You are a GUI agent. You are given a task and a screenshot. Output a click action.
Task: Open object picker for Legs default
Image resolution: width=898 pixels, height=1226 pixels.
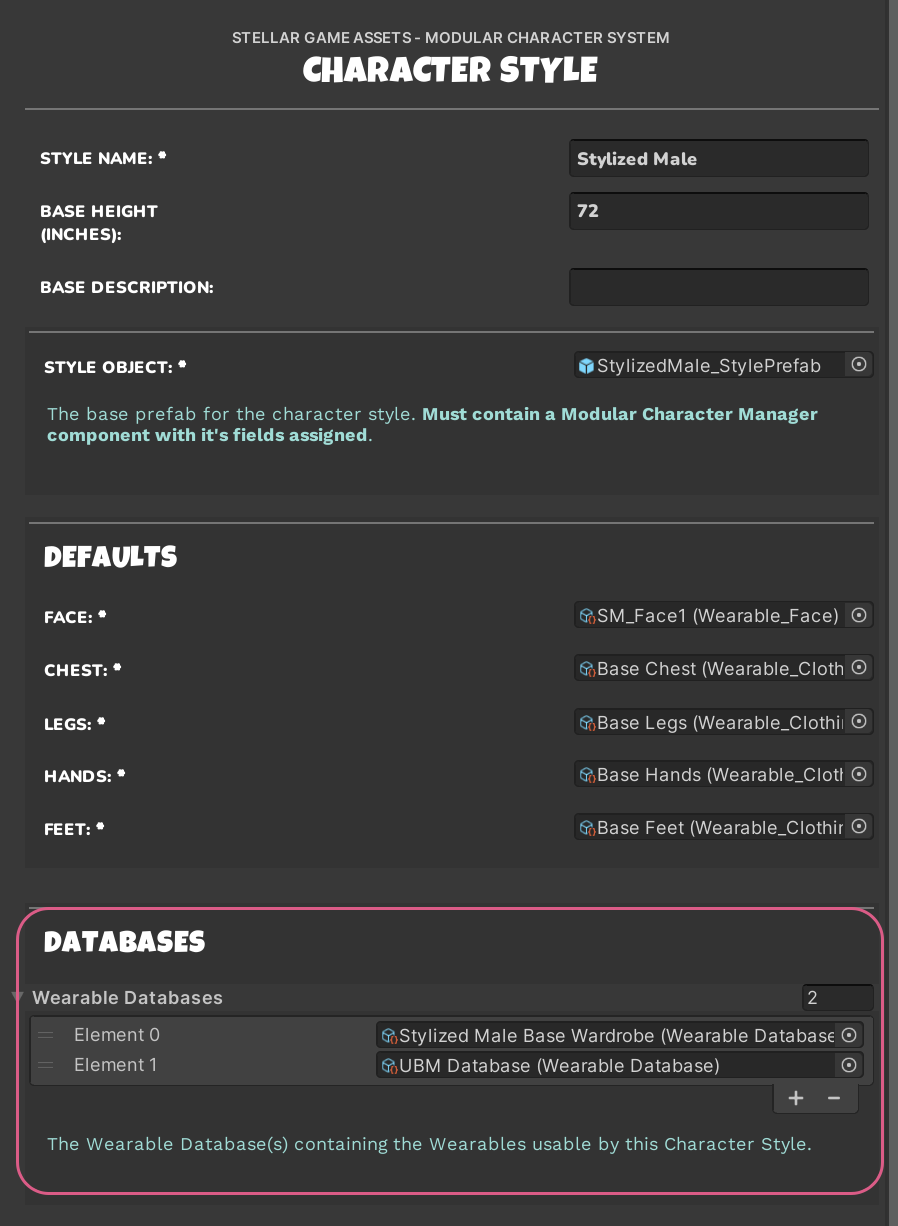coord(858,722)
